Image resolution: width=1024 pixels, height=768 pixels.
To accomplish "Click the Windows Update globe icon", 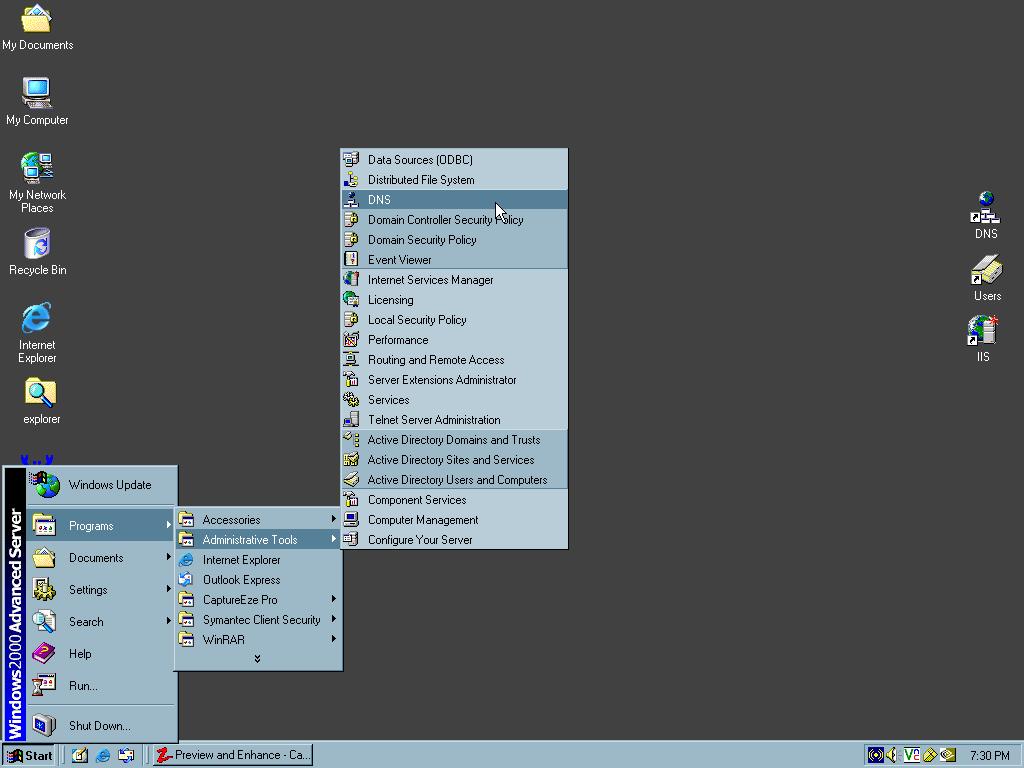I will pos(45,485).
